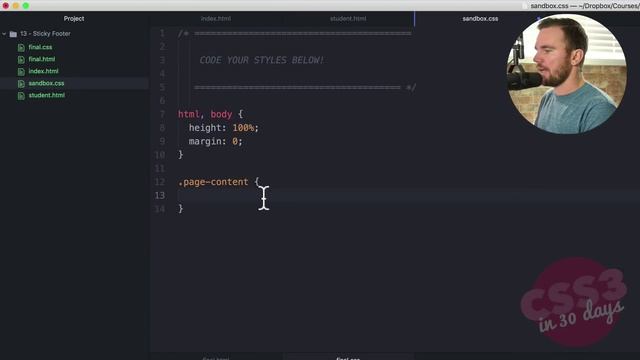Select index.html in the project tree
640x360 pixels.
pos(43,71)
